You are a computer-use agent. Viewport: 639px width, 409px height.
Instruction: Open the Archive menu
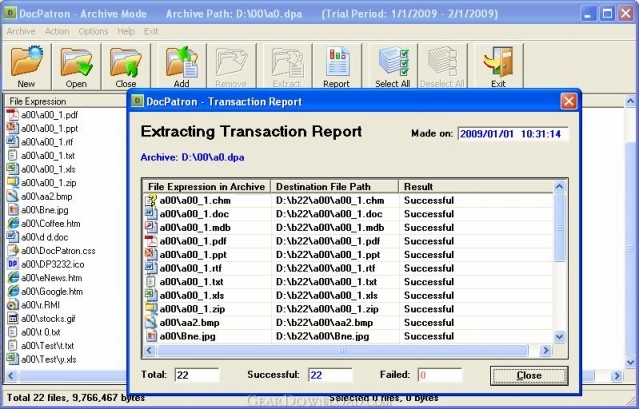(21, 31)
